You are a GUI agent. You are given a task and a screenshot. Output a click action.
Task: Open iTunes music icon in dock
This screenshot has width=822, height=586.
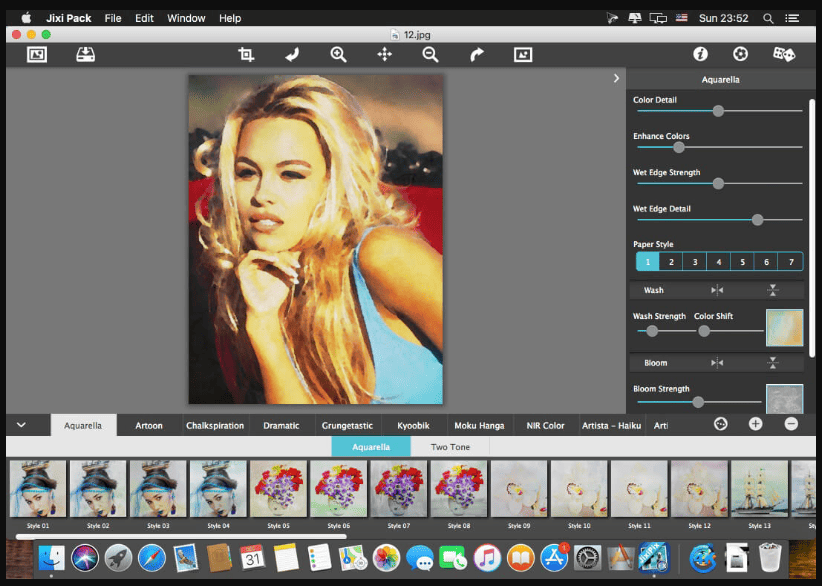click(x=487, y=558)
